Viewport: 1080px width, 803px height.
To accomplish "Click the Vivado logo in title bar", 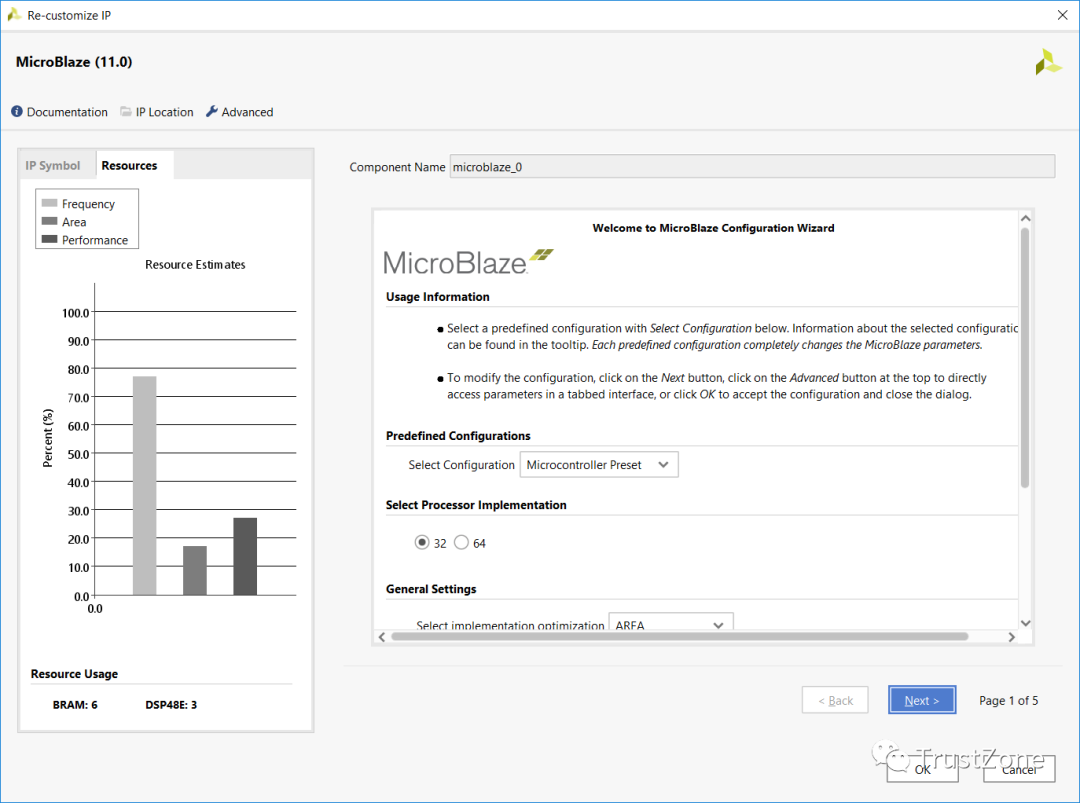I will [14, 14].
